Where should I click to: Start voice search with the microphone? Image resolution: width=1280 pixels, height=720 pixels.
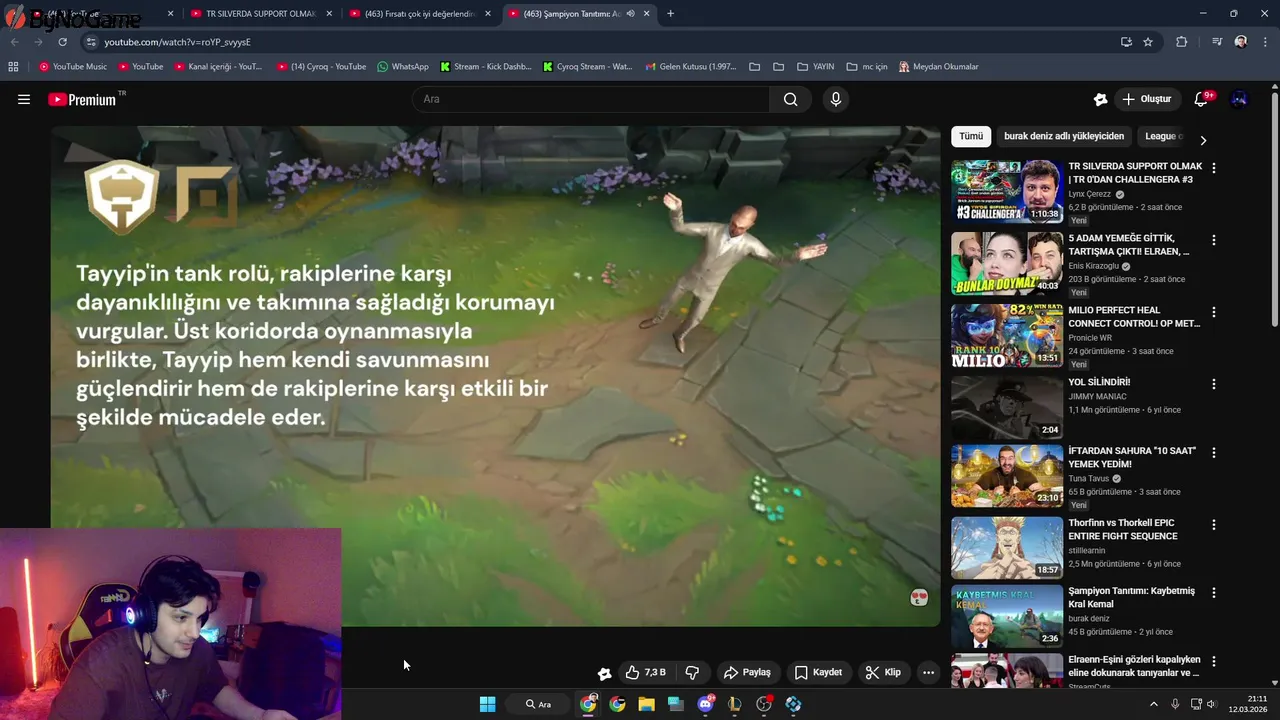pyautogui.click(x=836, y=99)
